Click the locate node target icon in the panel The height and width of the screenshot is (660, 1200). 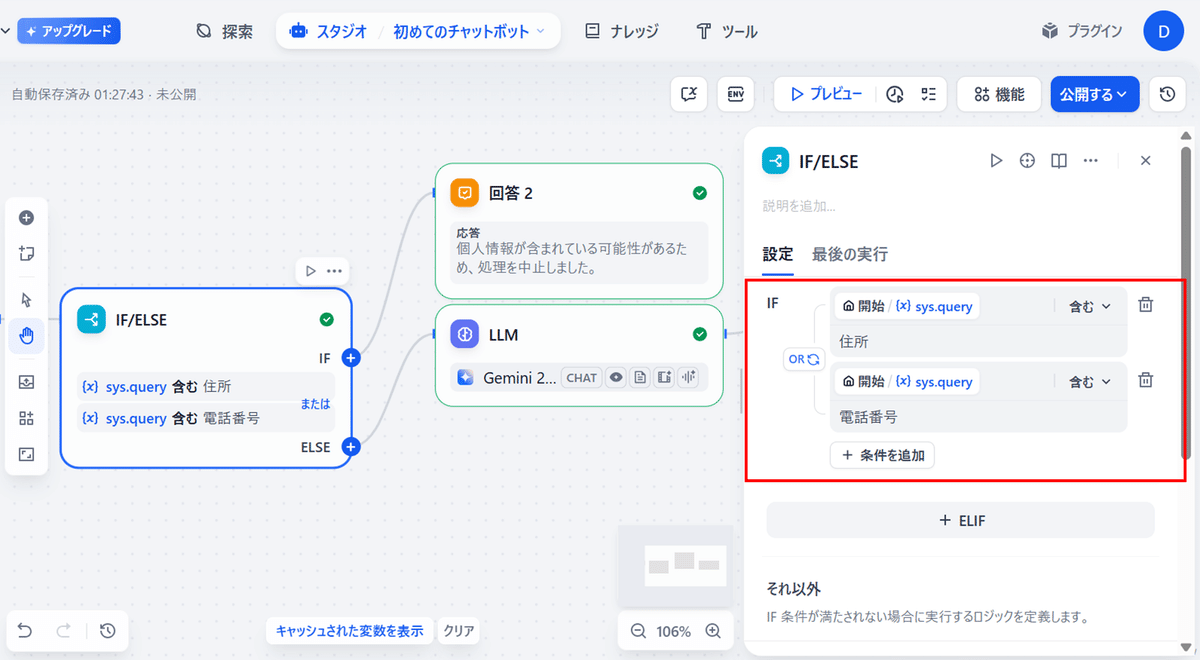[1027, 160]
